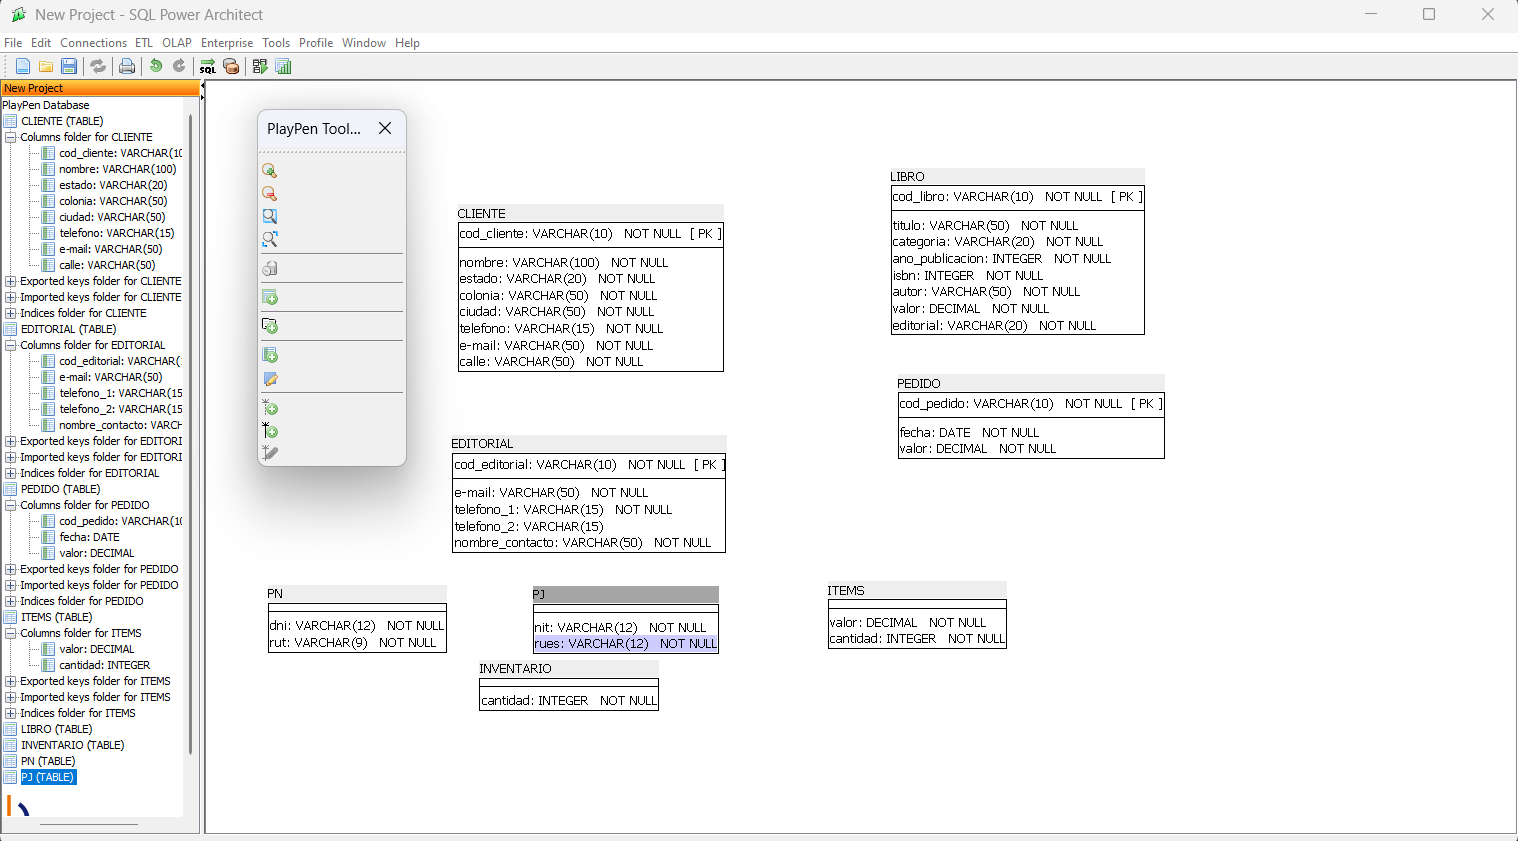Expand Indices folder for EDITORIAL
The image size is (1518, 841).
(11, 473)
